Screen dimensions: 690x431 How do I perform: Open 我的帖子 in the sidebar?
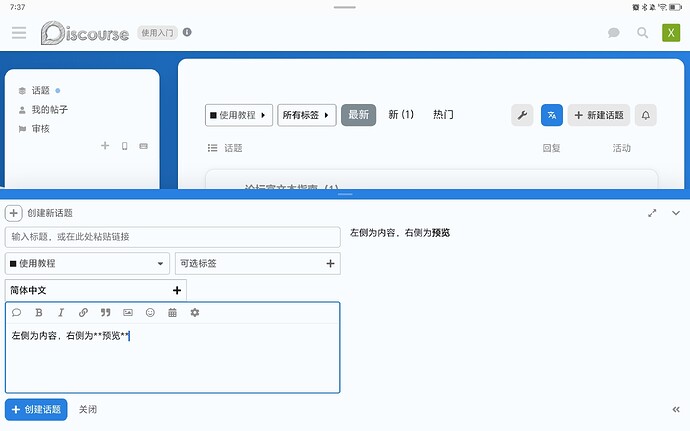point(49,110)
